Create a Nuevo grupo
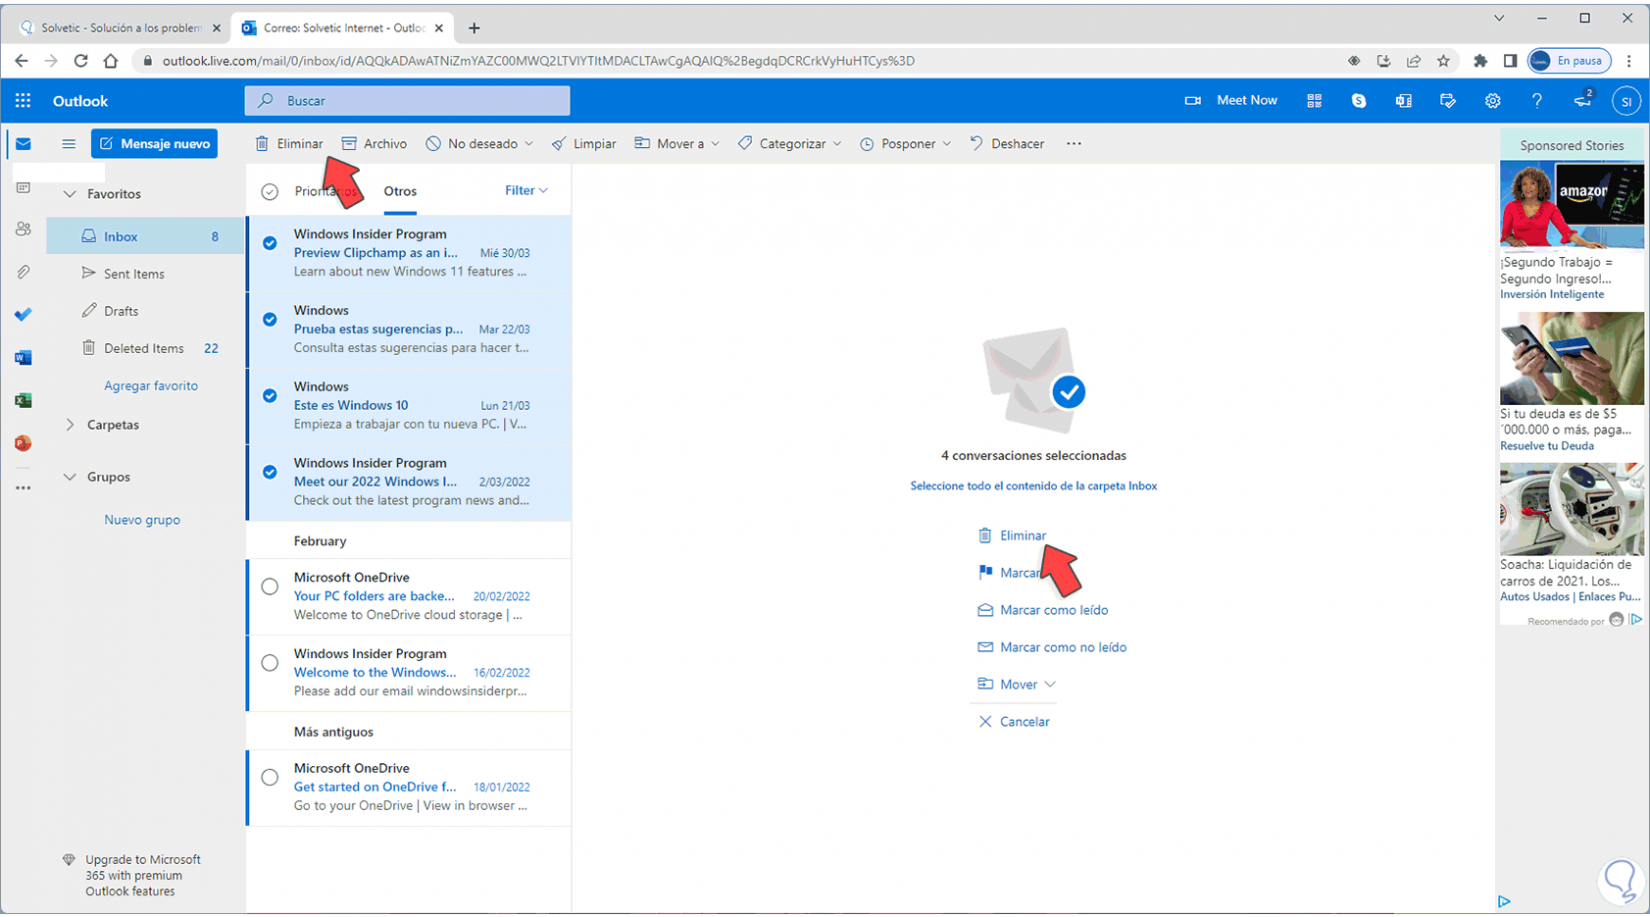Screen dimensions: 1650x917 coord(142,520)
